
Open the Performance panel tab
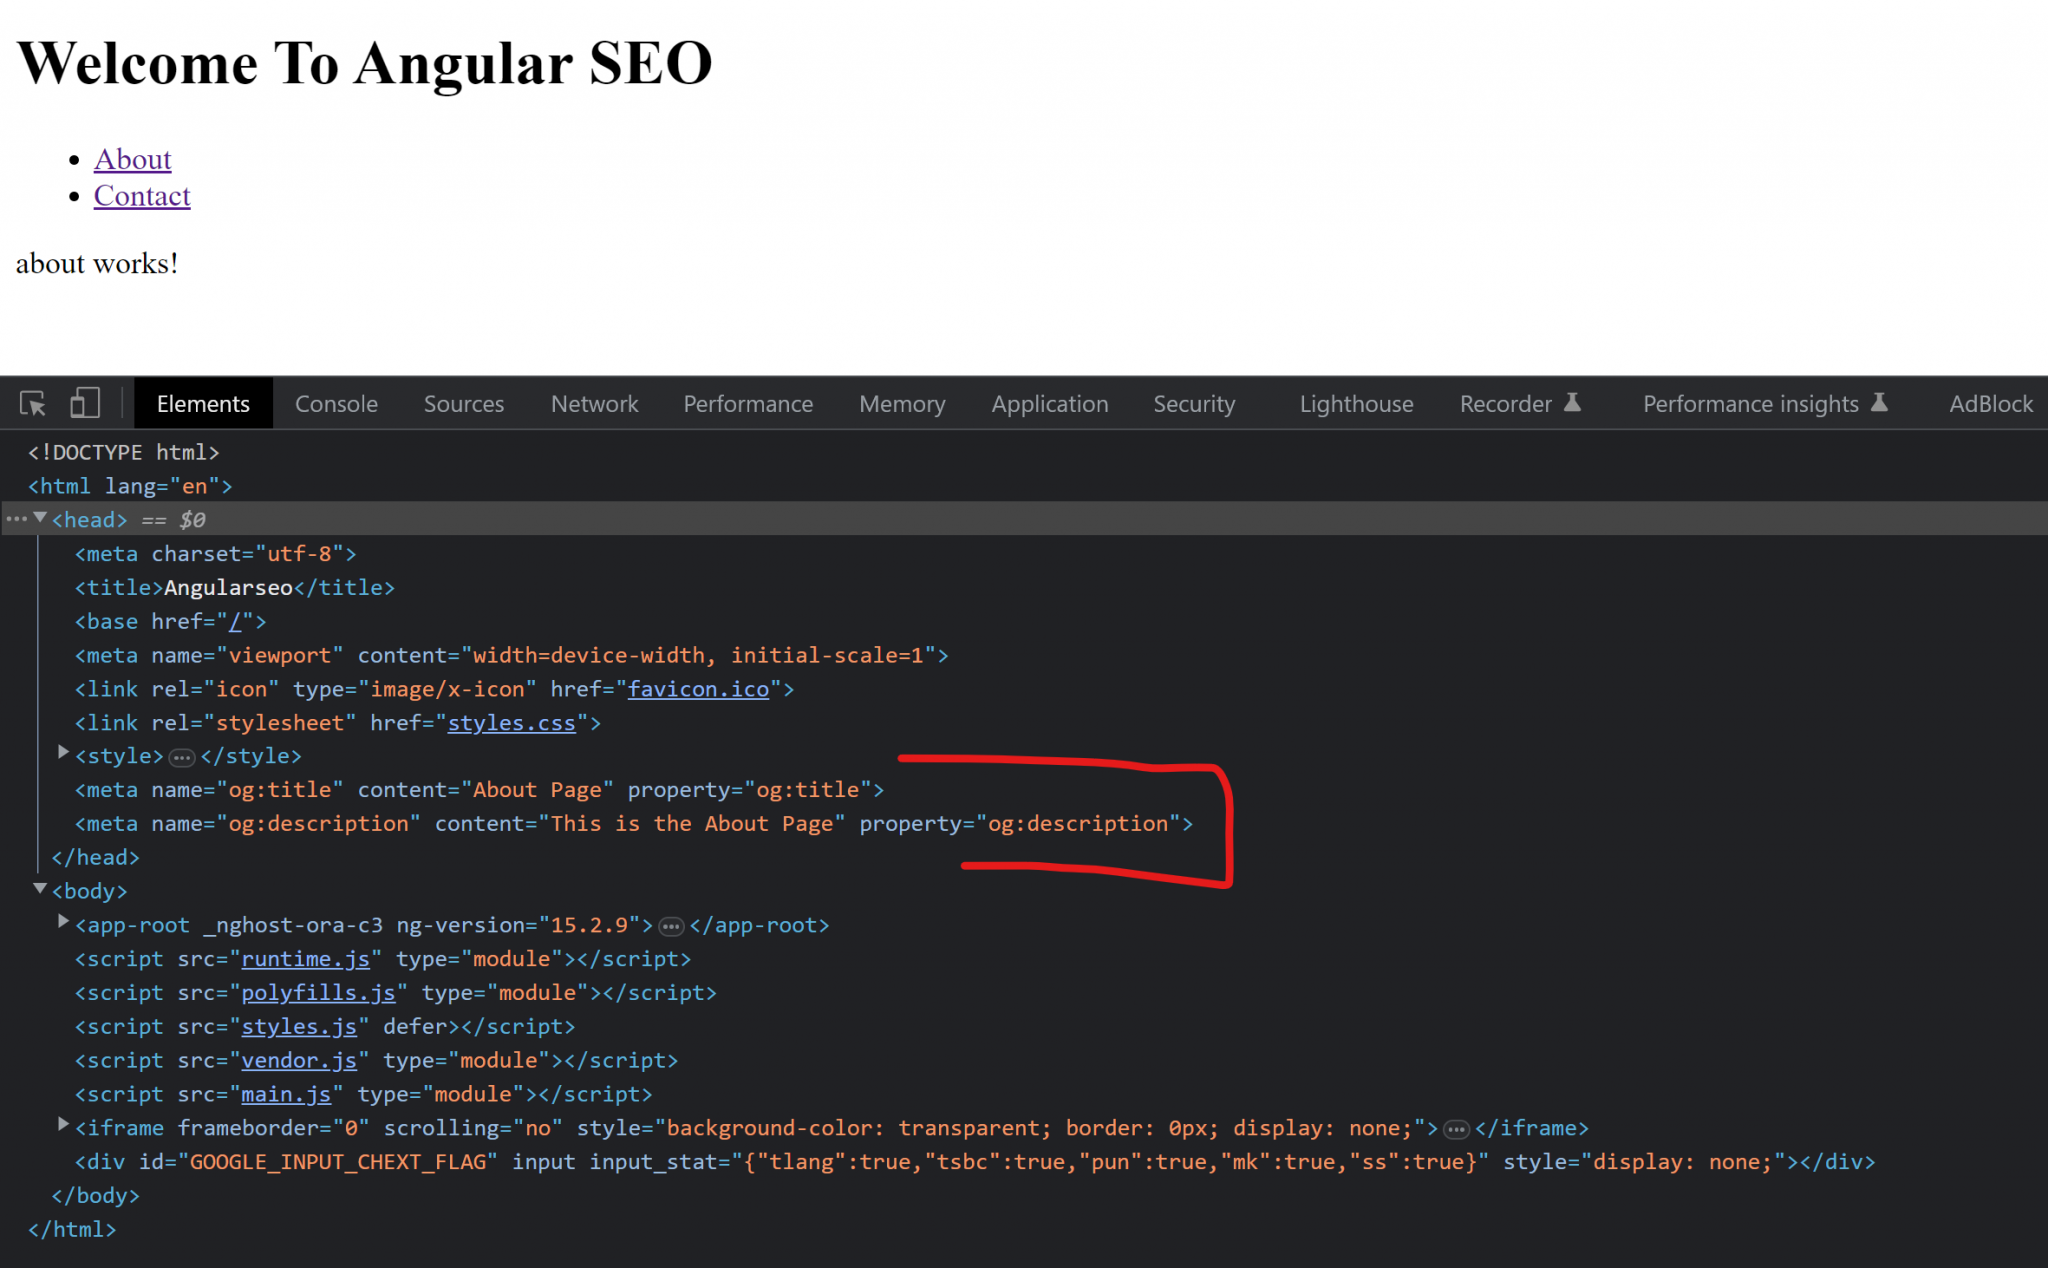click(x=748, y=404)
